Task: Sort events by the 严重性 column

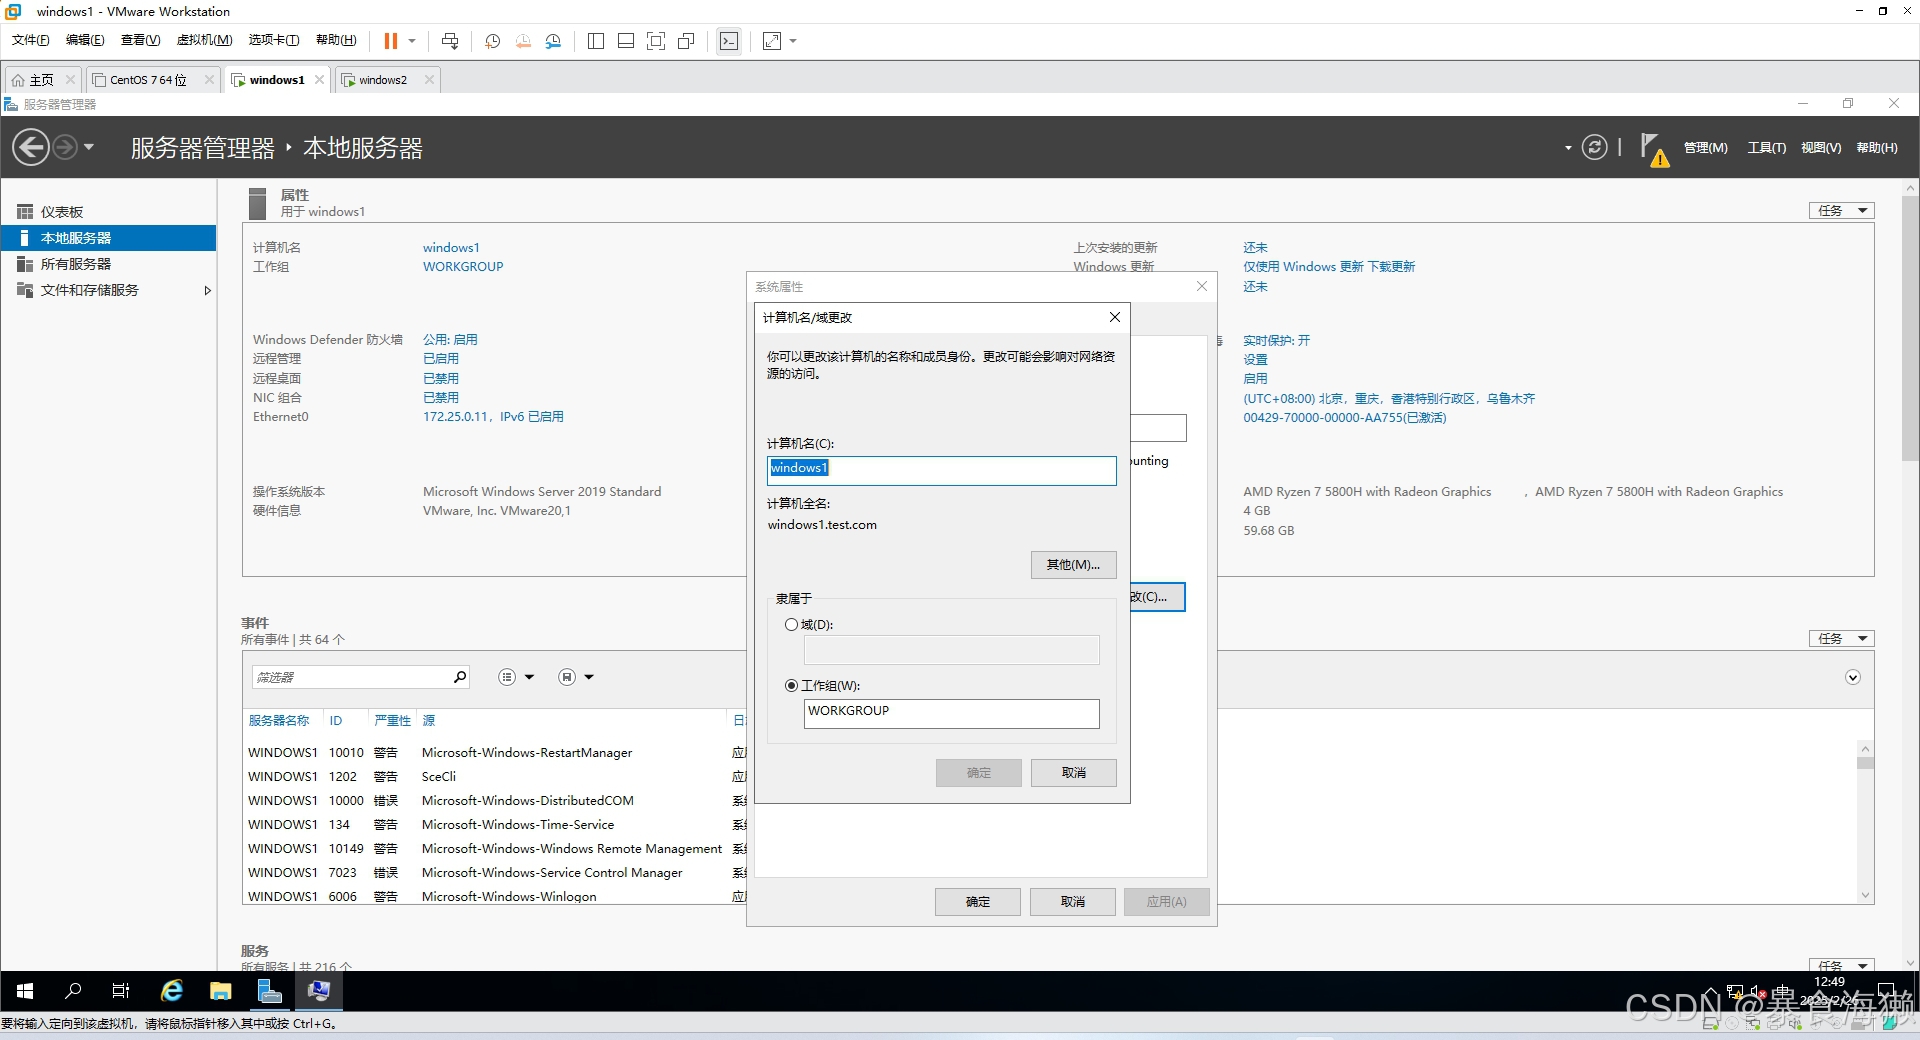Action: [x=392, y=721]
